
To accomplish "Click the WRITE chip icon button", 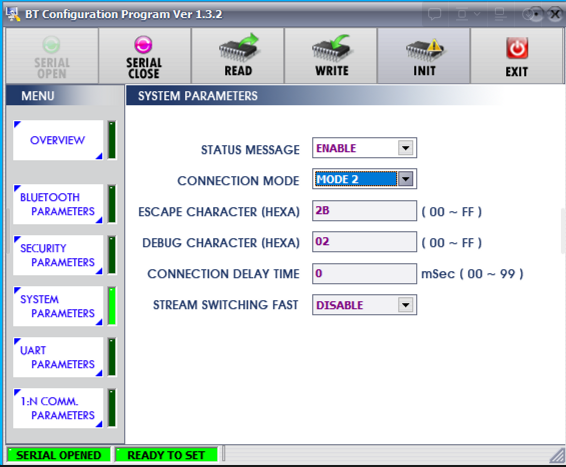I will pyautogui.click(x=331, y=56).
